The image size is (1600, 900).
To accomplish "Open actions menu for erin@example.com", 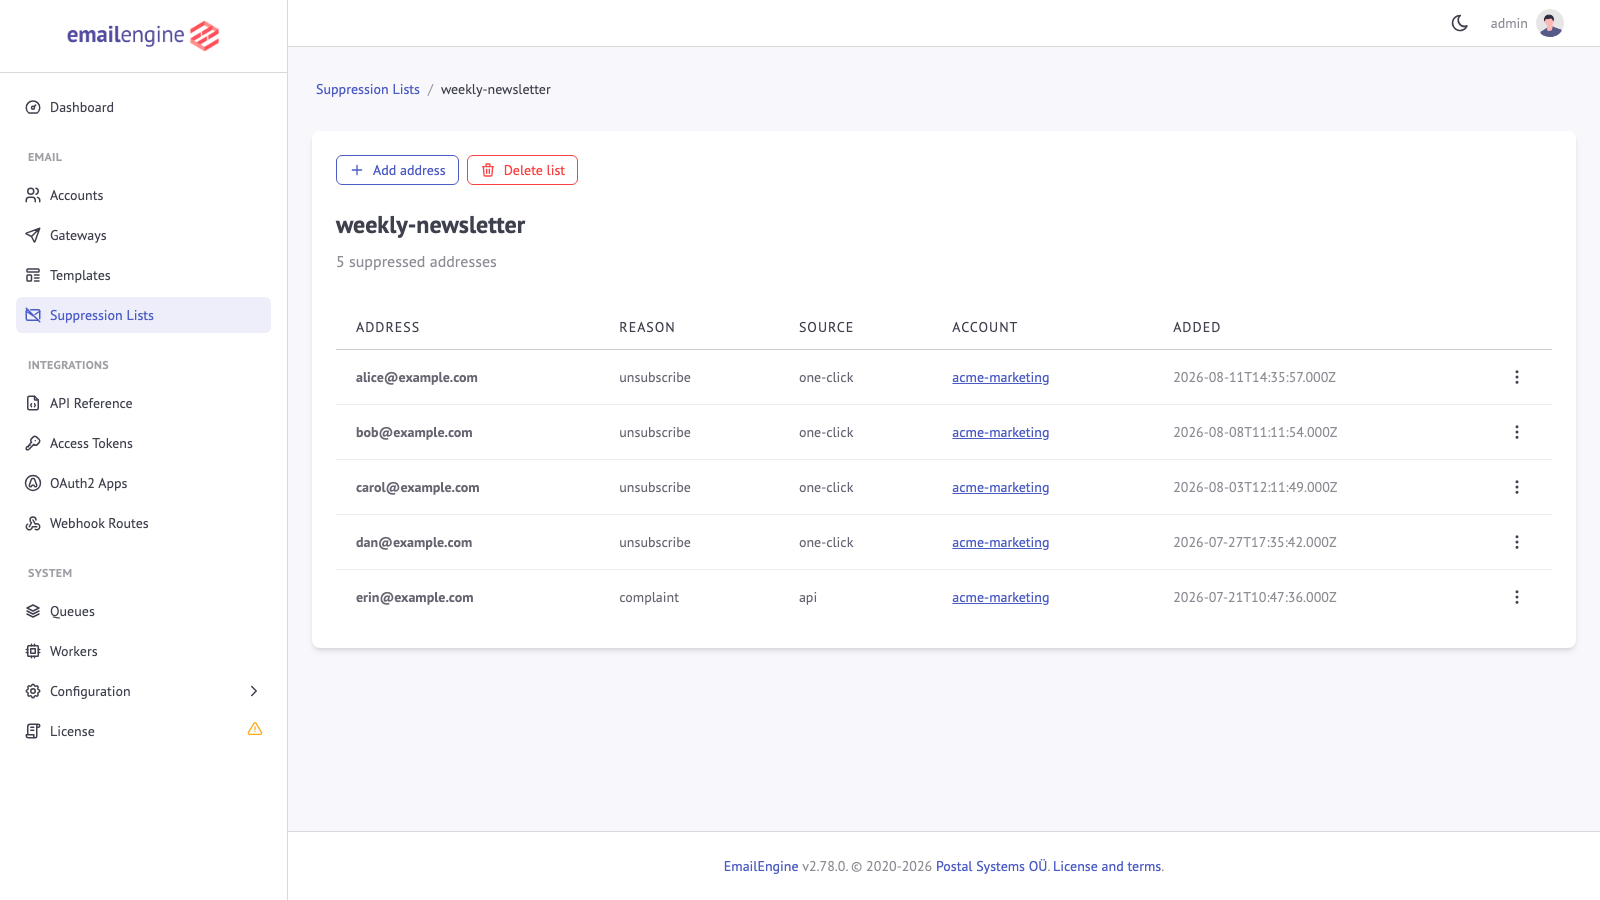I will coord(1517,597).
